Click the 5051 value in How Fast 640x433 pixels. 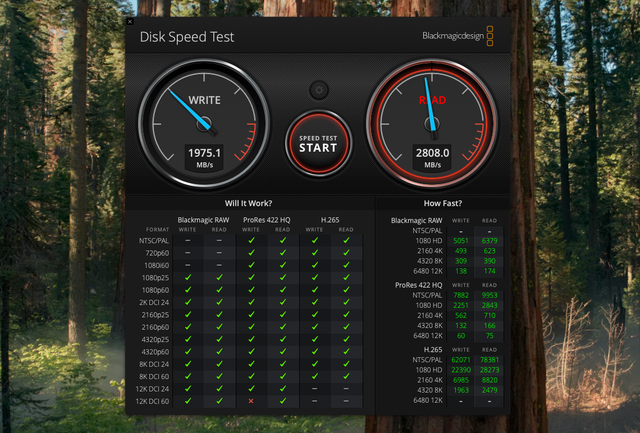(x=461, y=241)
